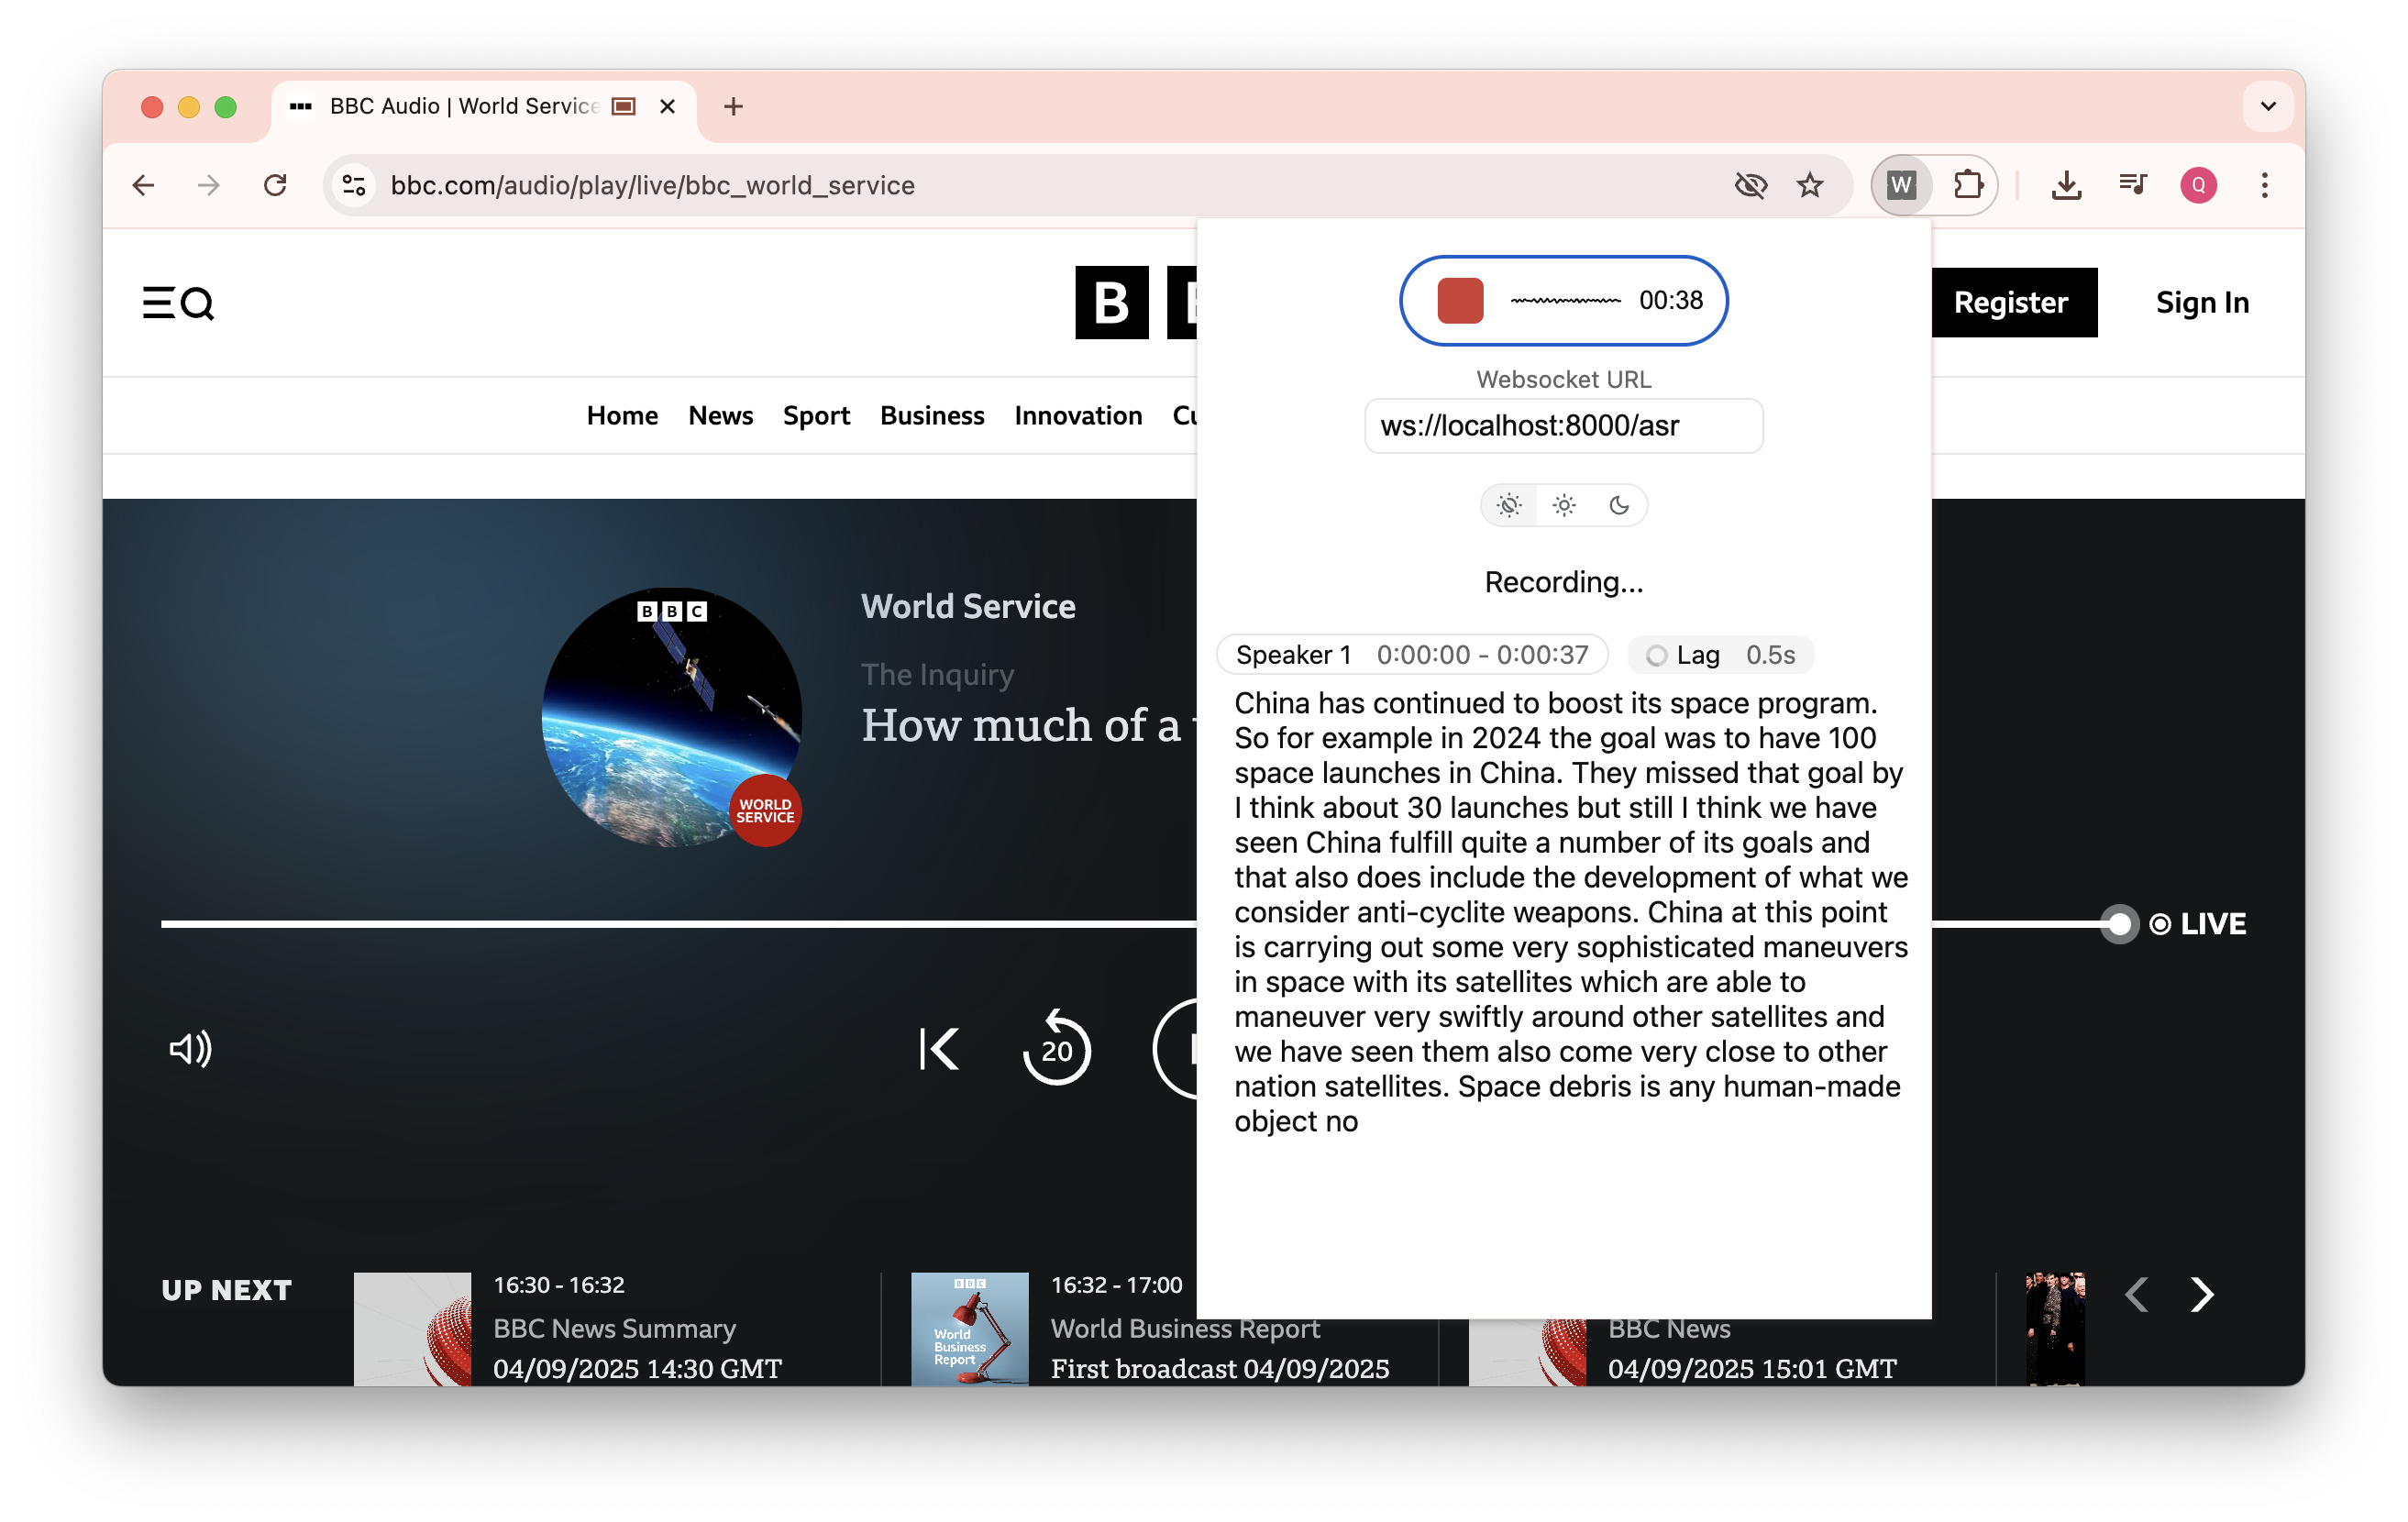Viewport: 2408px width, 1522px height.
Task: Click the Sign In link
Action: pyautogui.click(x=2202, y=302)
